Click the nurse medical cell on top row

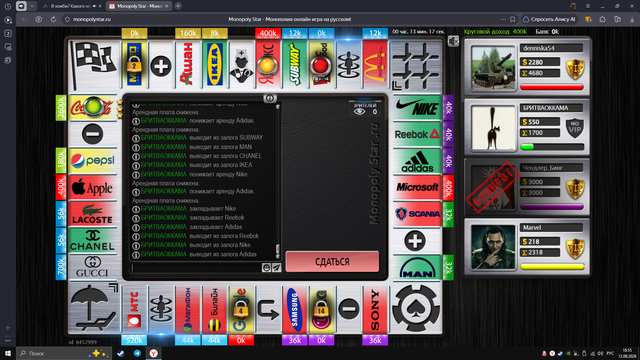241,64
